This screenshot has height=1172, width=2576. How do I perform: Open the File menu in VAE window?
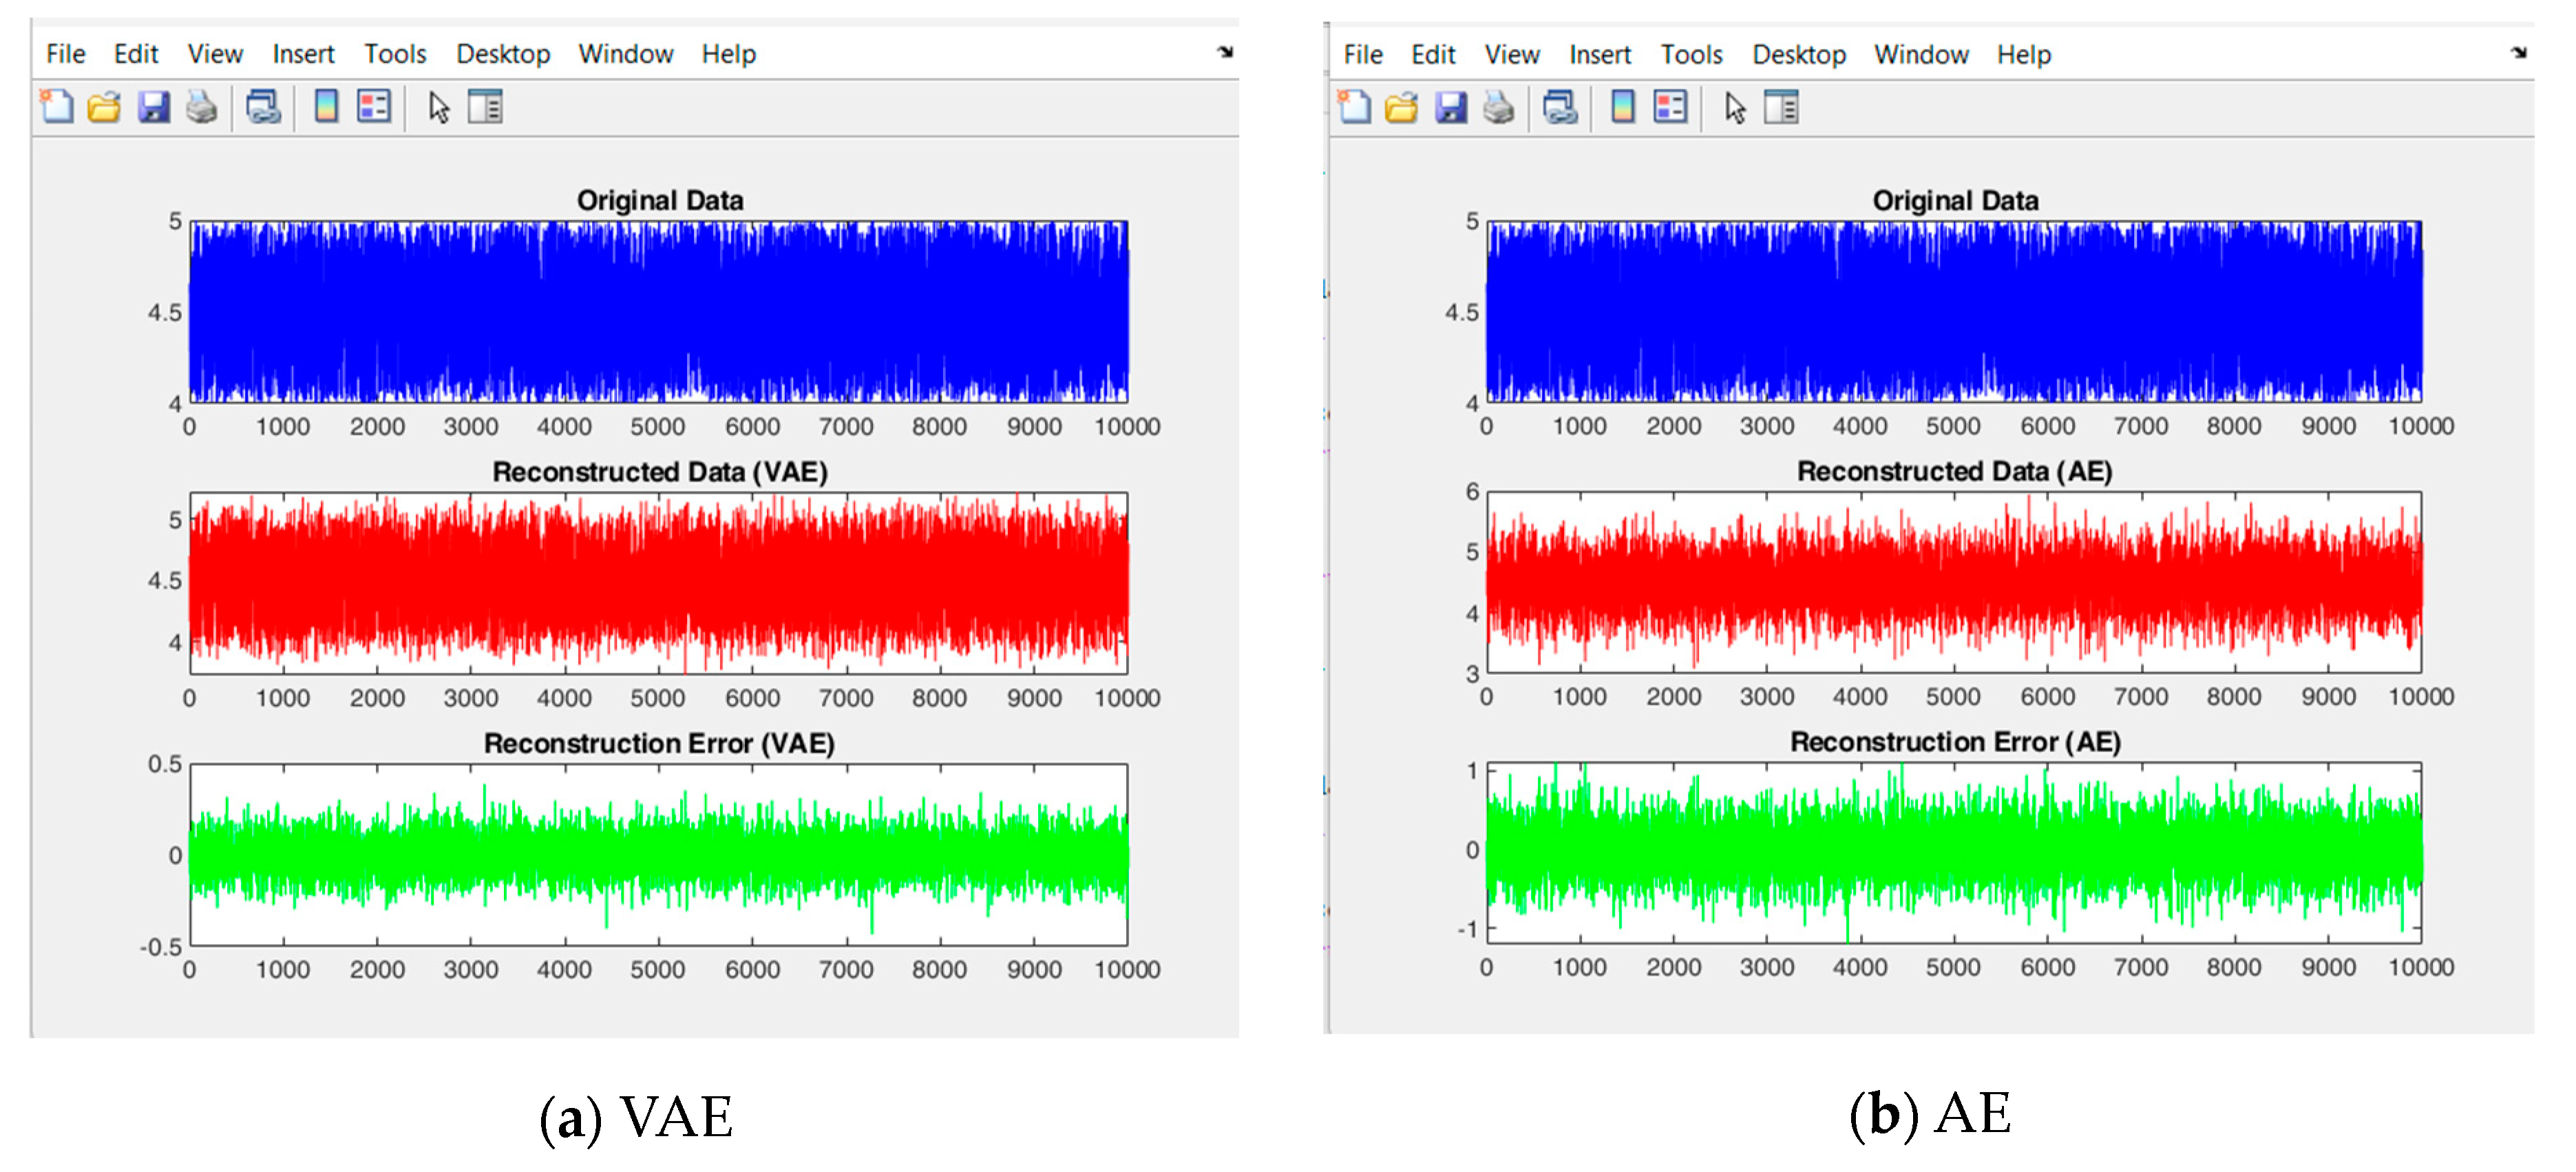point(66,54)
